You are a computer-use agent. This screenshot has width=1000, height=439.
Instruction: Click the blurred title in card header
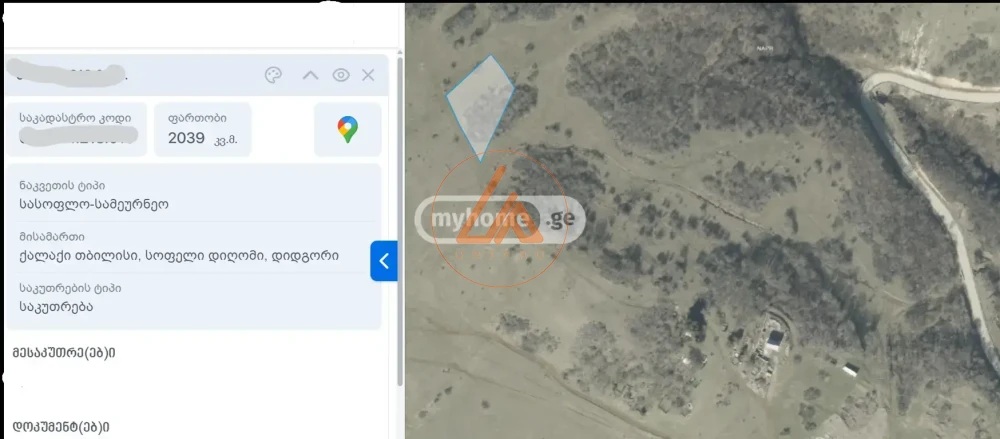point(67,75)
